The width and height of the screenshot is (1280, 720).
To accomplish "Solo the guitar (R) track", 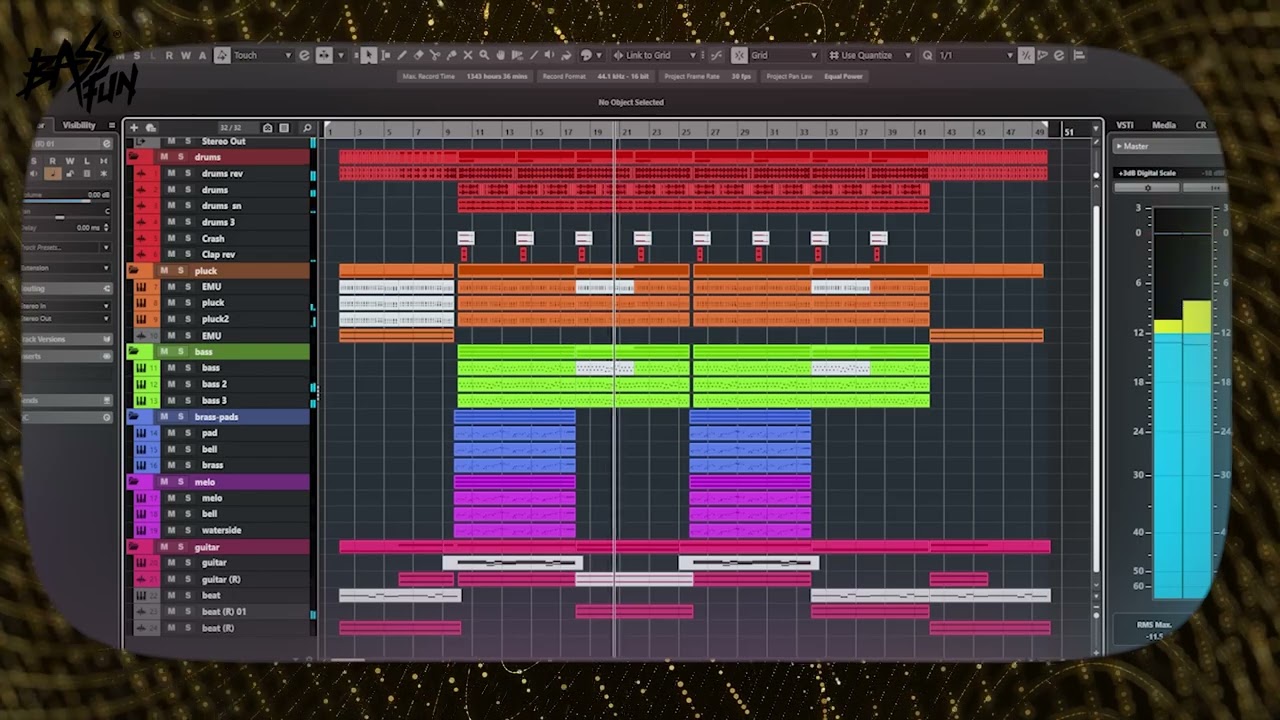I will click(x=187, y=579).
